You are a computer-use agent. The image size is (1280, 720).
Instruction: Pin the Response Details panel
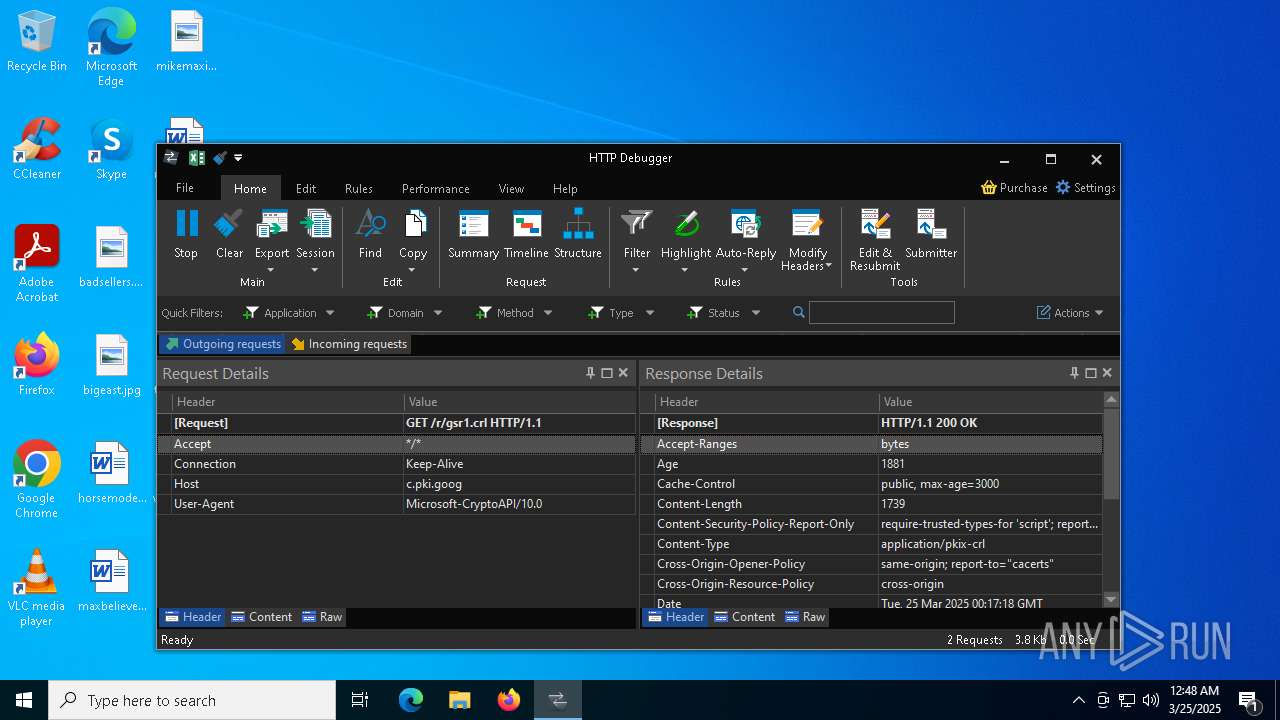1074,373
